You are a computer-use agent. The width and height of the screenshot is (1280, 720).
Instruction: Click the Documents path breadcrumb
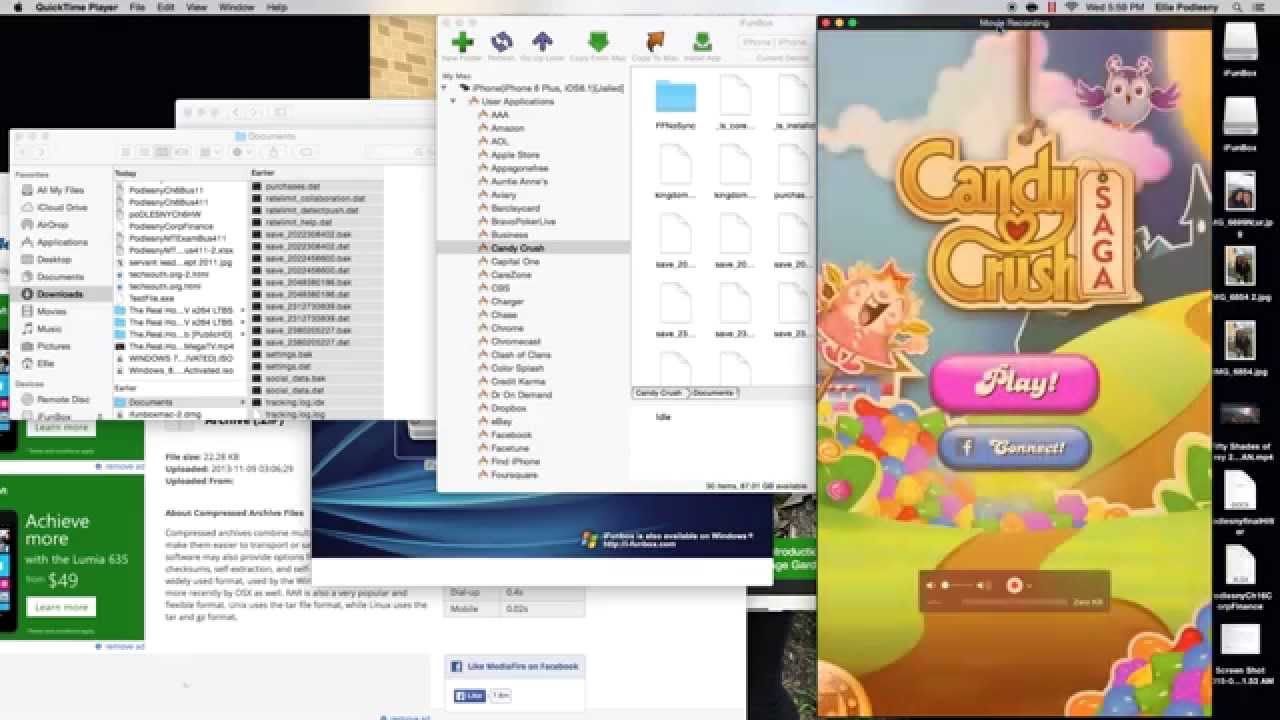pos(712,393)
